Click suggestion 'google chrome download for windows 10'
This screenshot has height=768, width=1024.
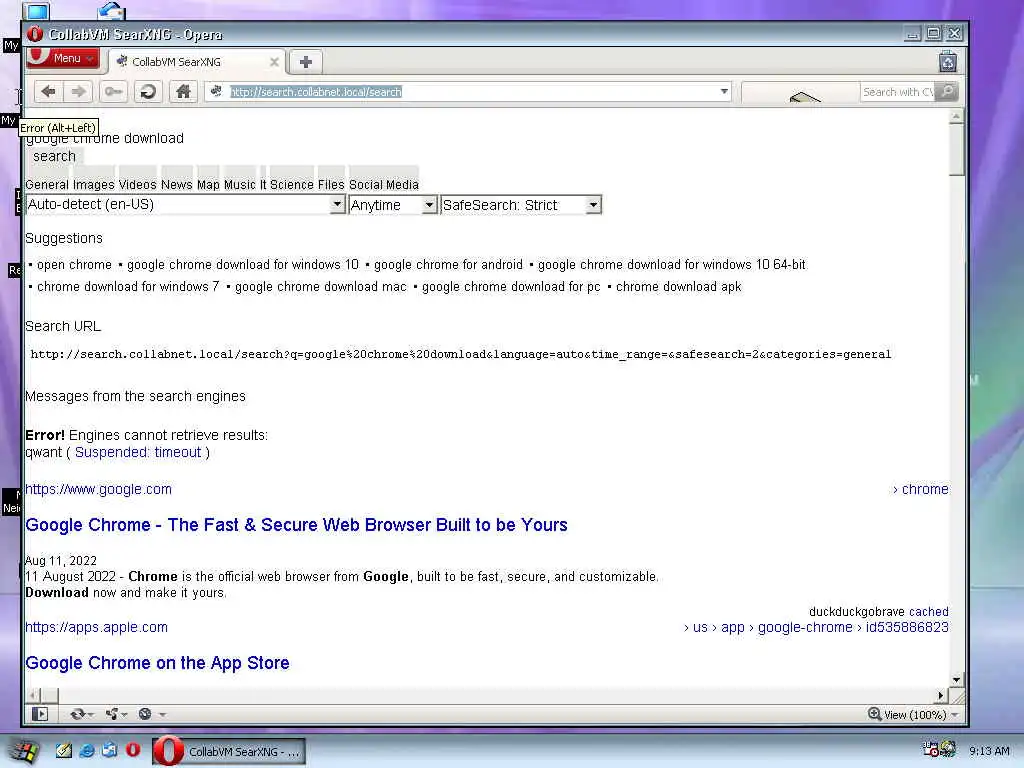[243, 264]
